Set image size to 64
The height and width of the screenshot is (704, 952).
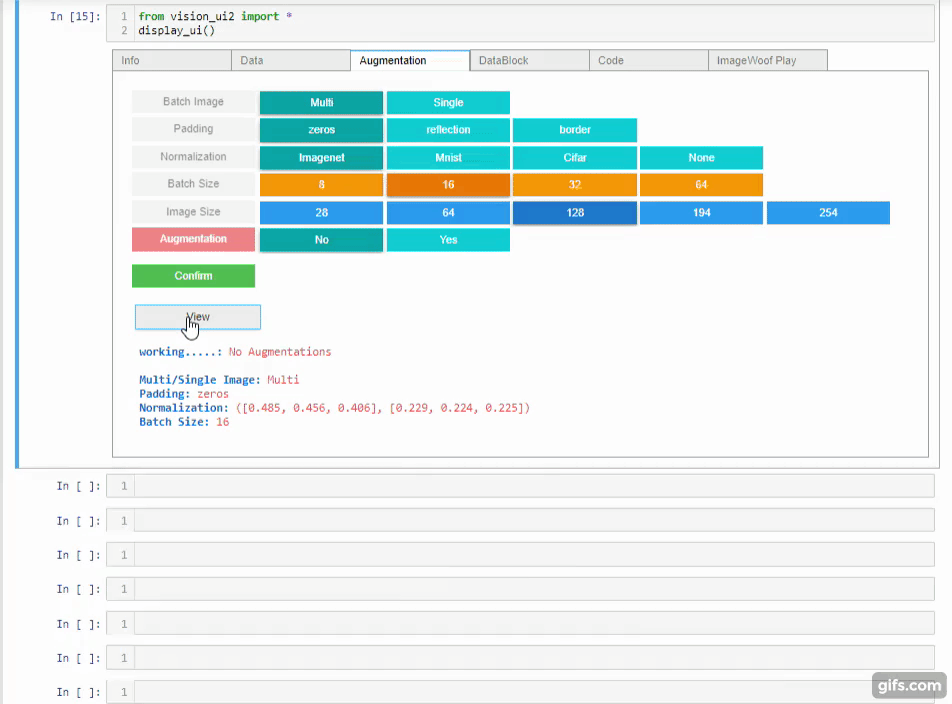point(448,213)
